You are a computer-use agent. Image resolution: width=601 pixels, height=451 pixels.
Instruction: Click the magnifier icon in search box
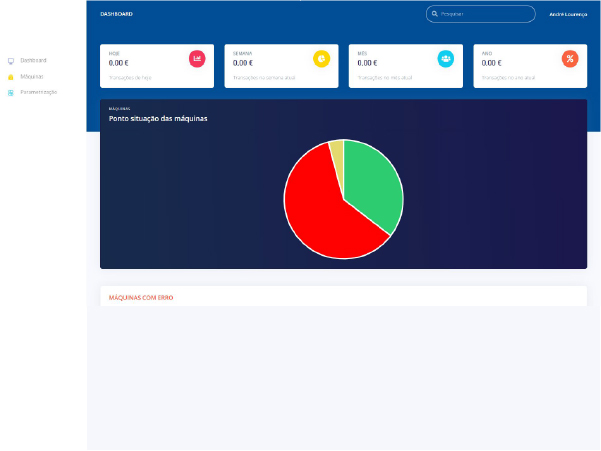pos(433,14)
